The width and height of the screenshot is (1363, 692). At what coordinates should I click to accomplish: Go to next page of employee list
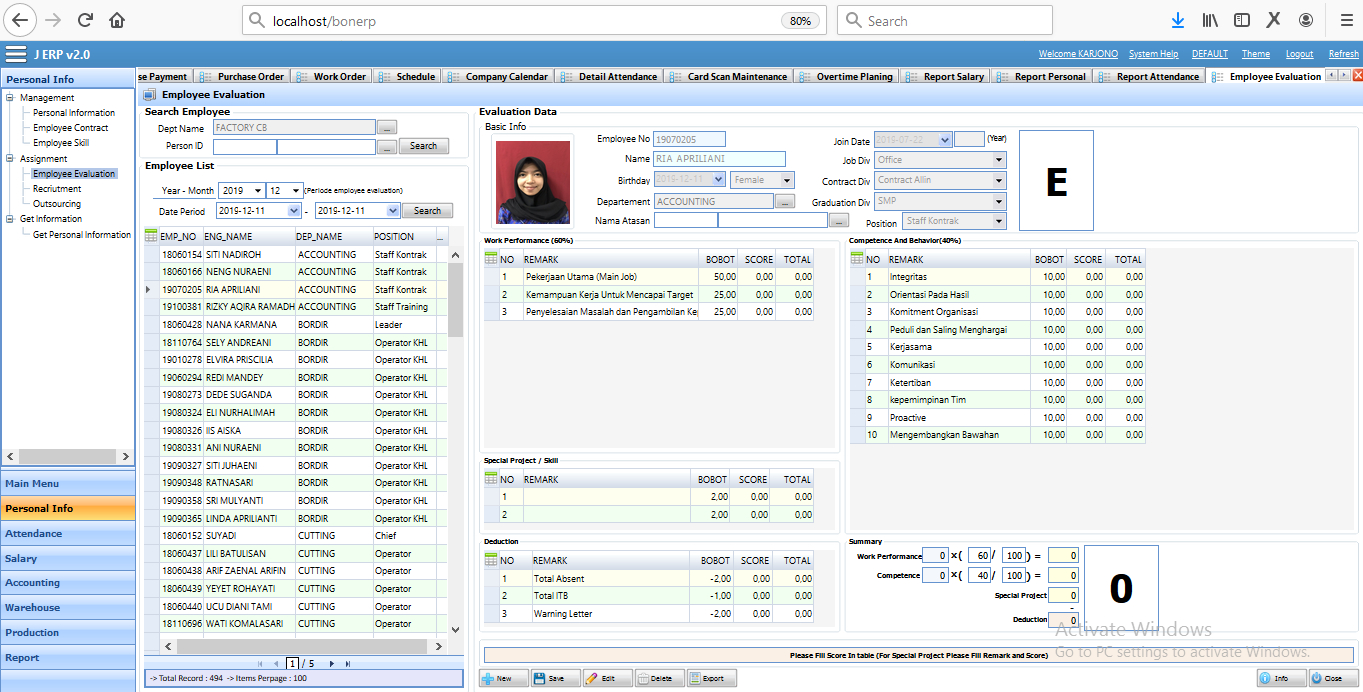tap(331, 663)
